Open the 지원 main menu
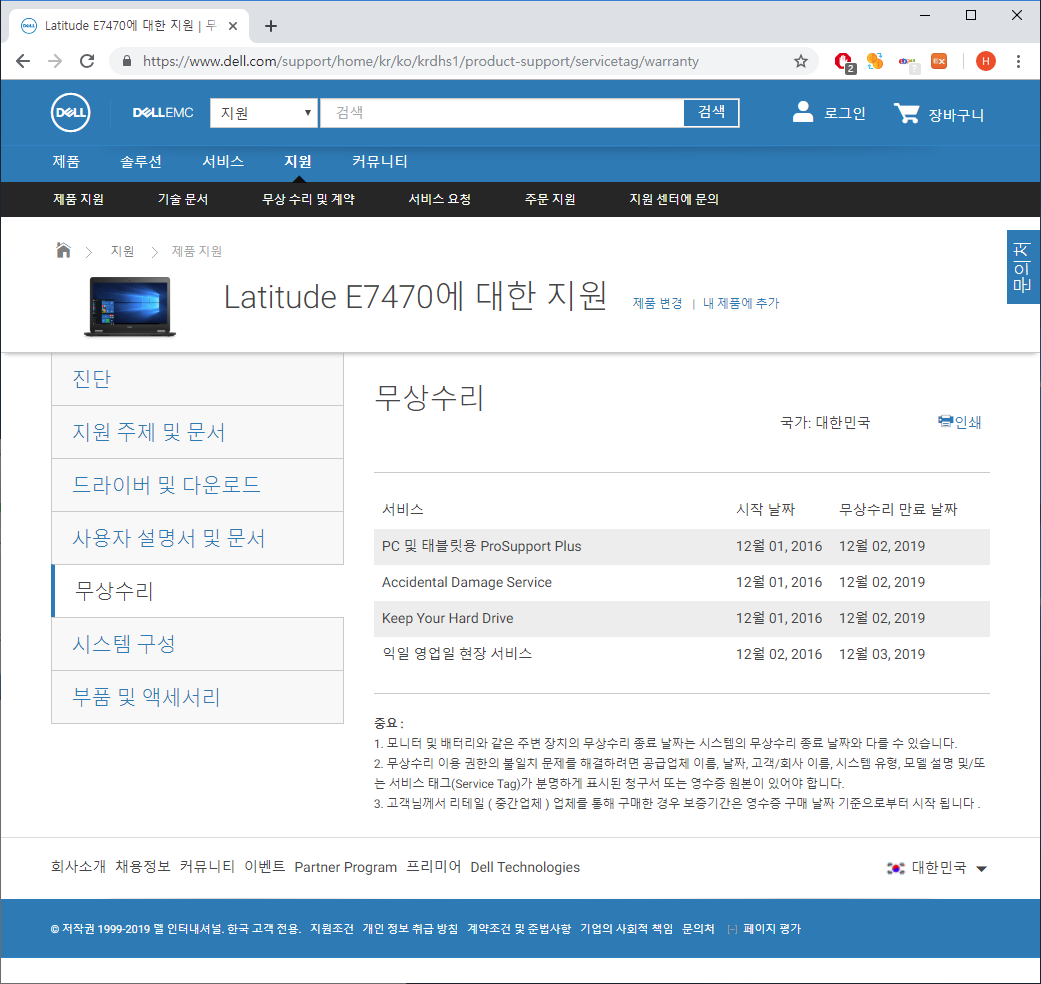Screen dimensions: 1041x984 tap(298, 161)
